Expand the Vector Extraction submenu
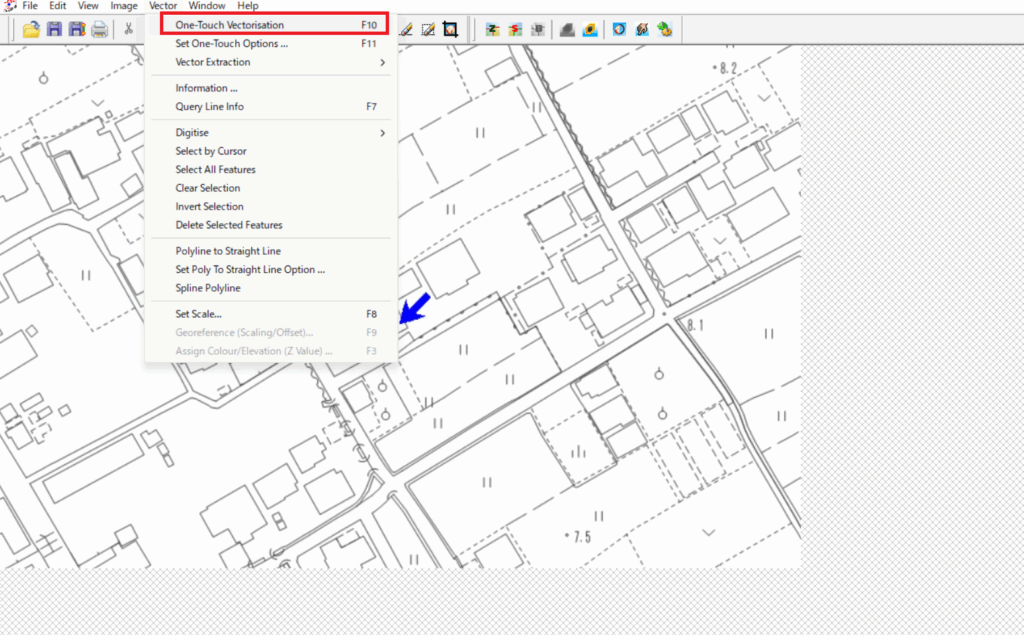 271,62
